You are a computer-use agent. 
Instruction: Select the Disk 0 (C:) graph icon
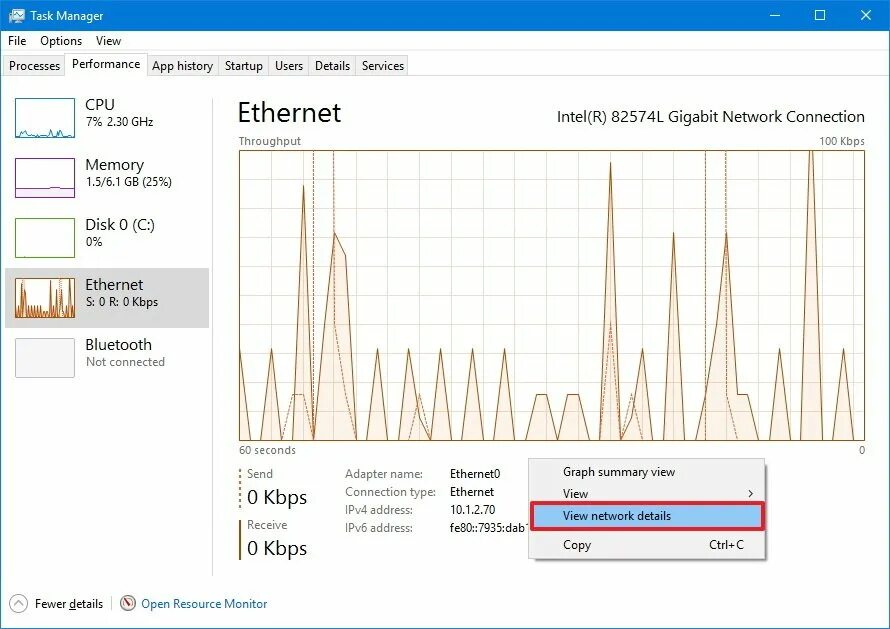tap(45, 238)
